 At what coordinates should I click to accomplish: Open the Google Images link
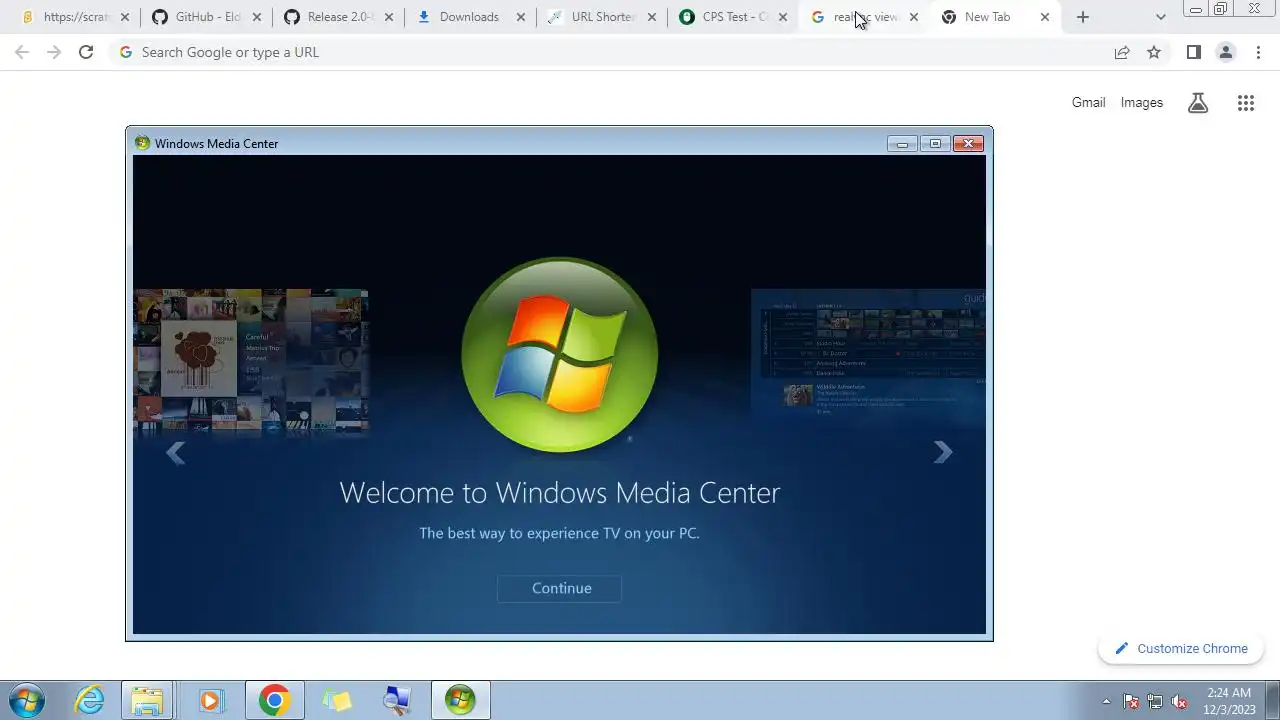click(x=1142, y=102)
